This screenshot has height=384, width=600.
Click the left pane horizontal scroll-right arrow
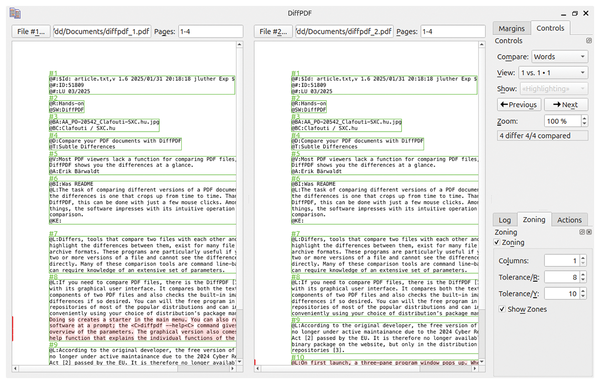pyautogui.click(x=233, y=369)
